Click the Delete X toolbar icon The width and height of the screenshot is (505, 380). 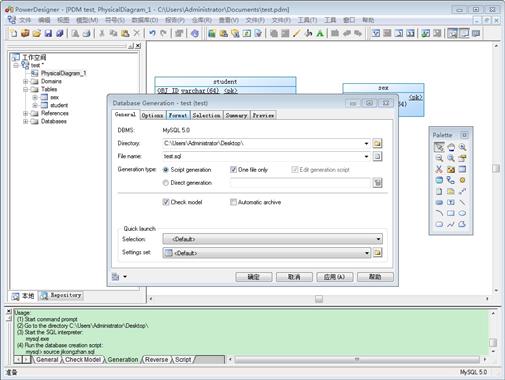[x=137, y=33]
